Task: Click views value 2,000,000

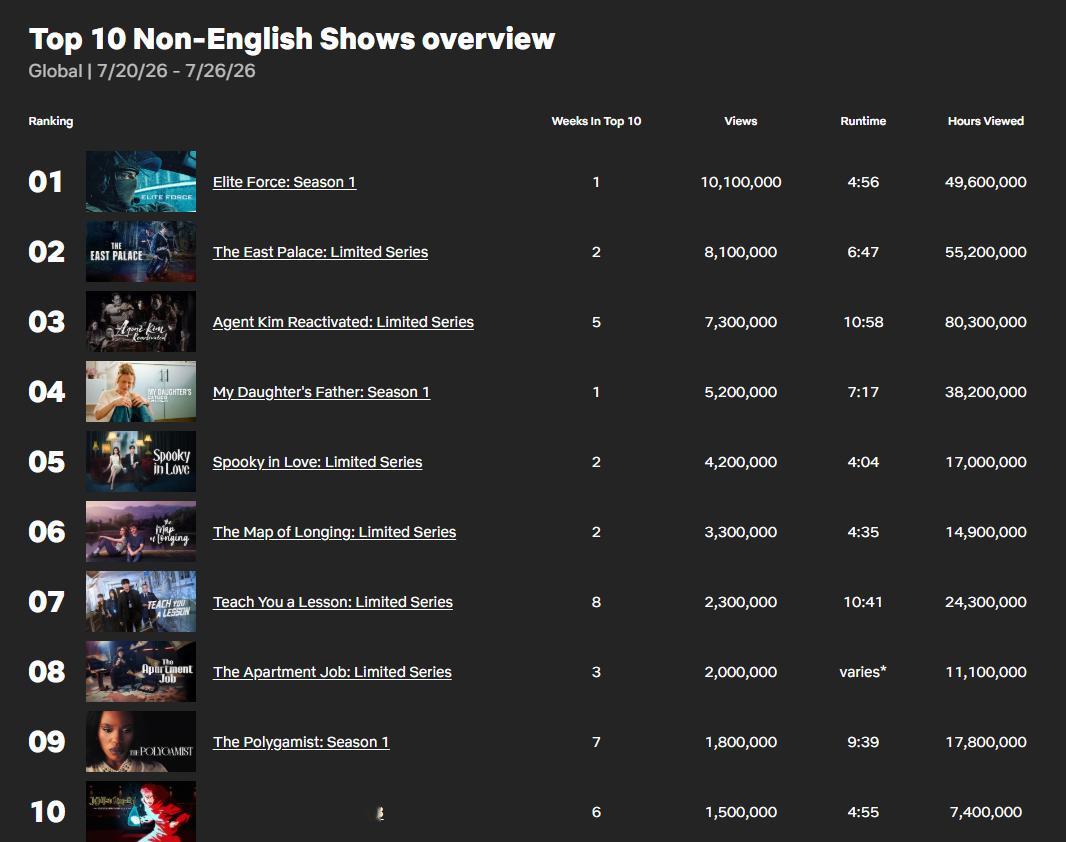Action: pos(741,672)
